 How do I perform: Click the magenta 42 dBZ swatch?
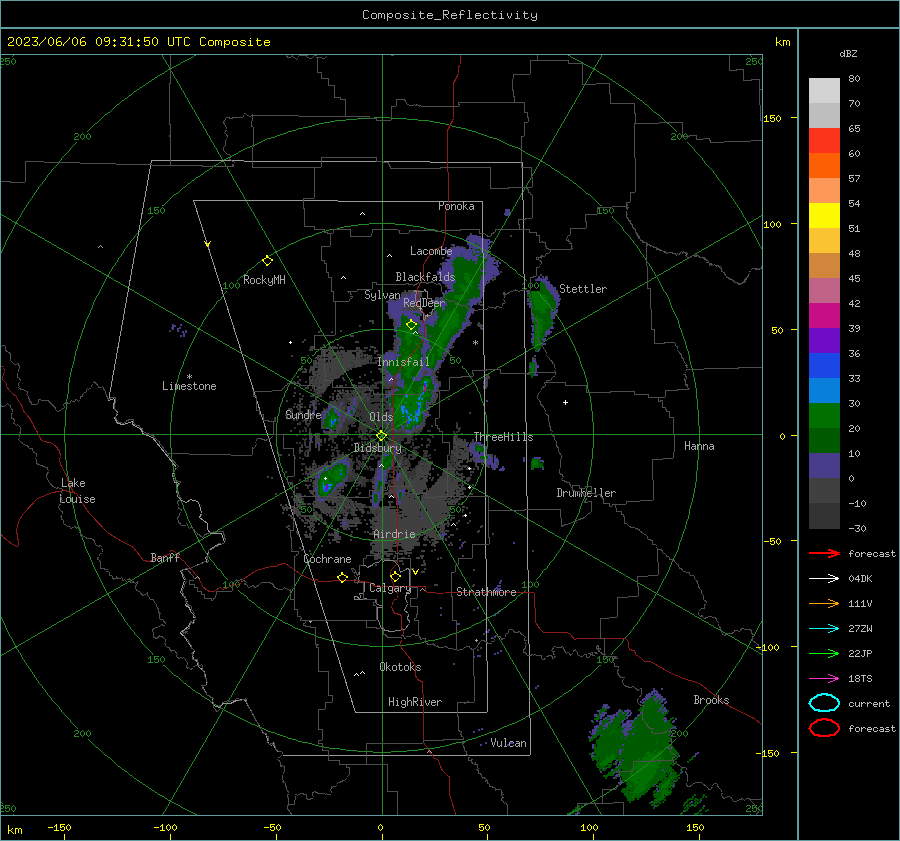click(x=824, y=315)
